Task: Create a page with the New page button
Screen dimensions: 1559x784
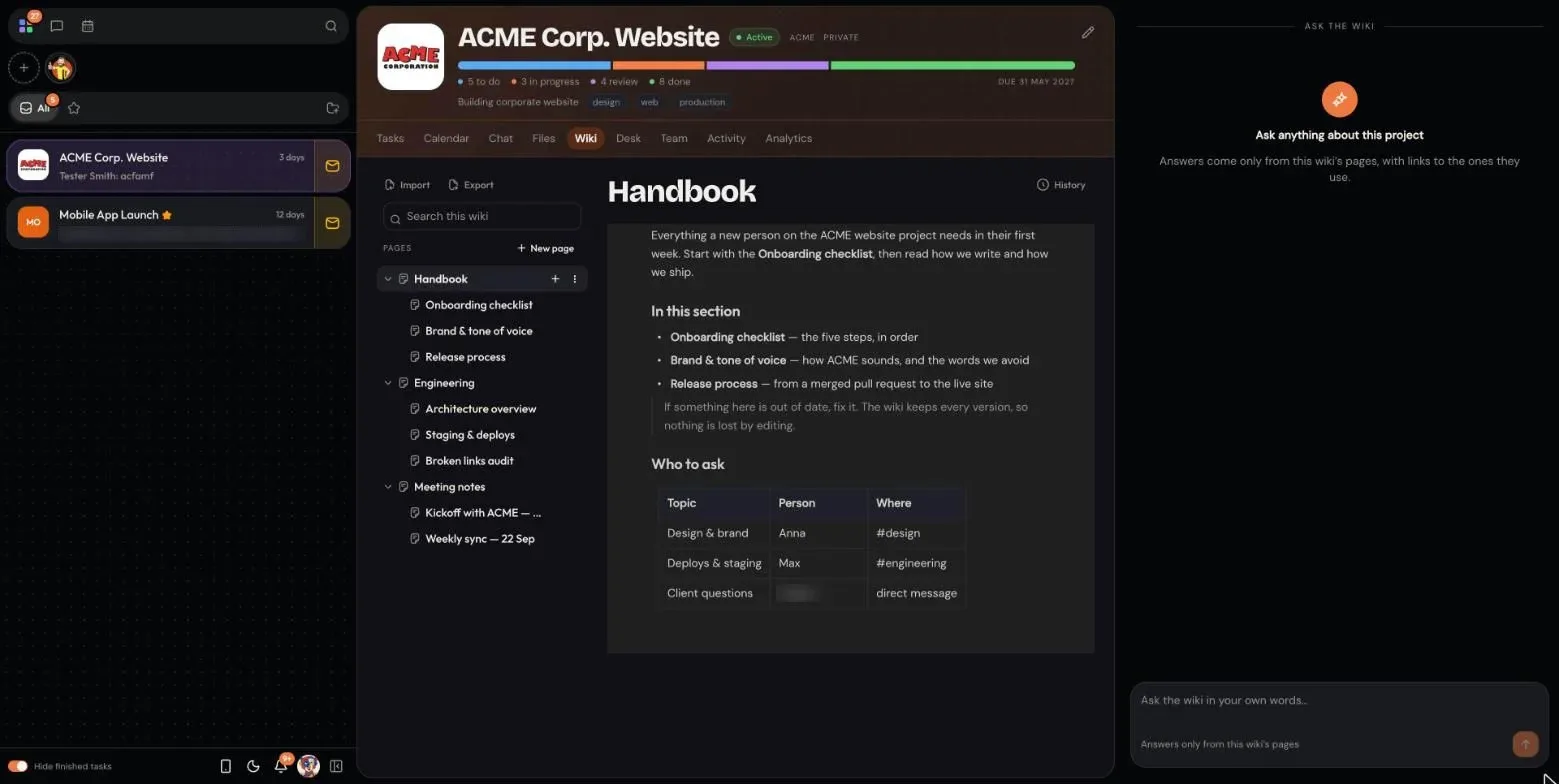Action: pyautogui.click(x=545, y=248)
